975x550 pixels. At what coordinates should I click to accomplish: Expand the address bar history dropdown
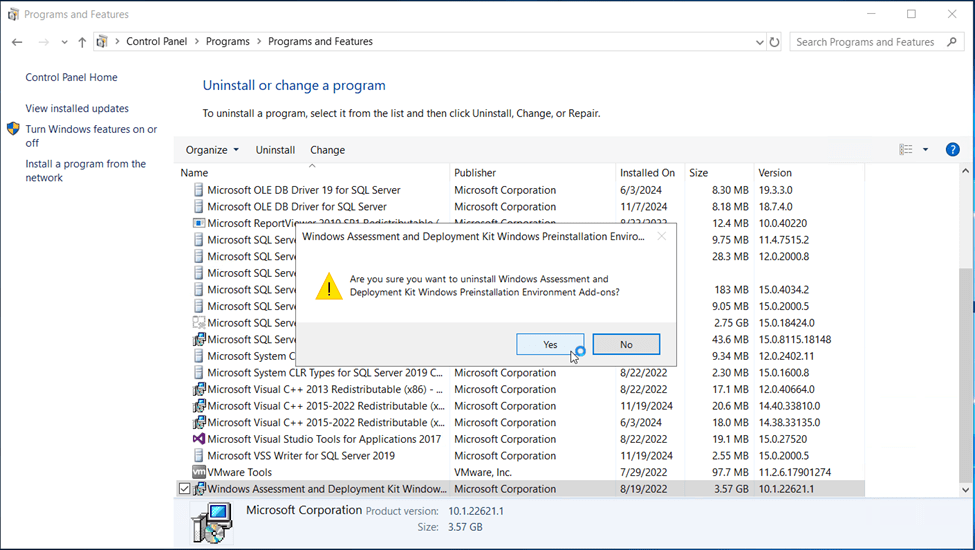(759, 42)
